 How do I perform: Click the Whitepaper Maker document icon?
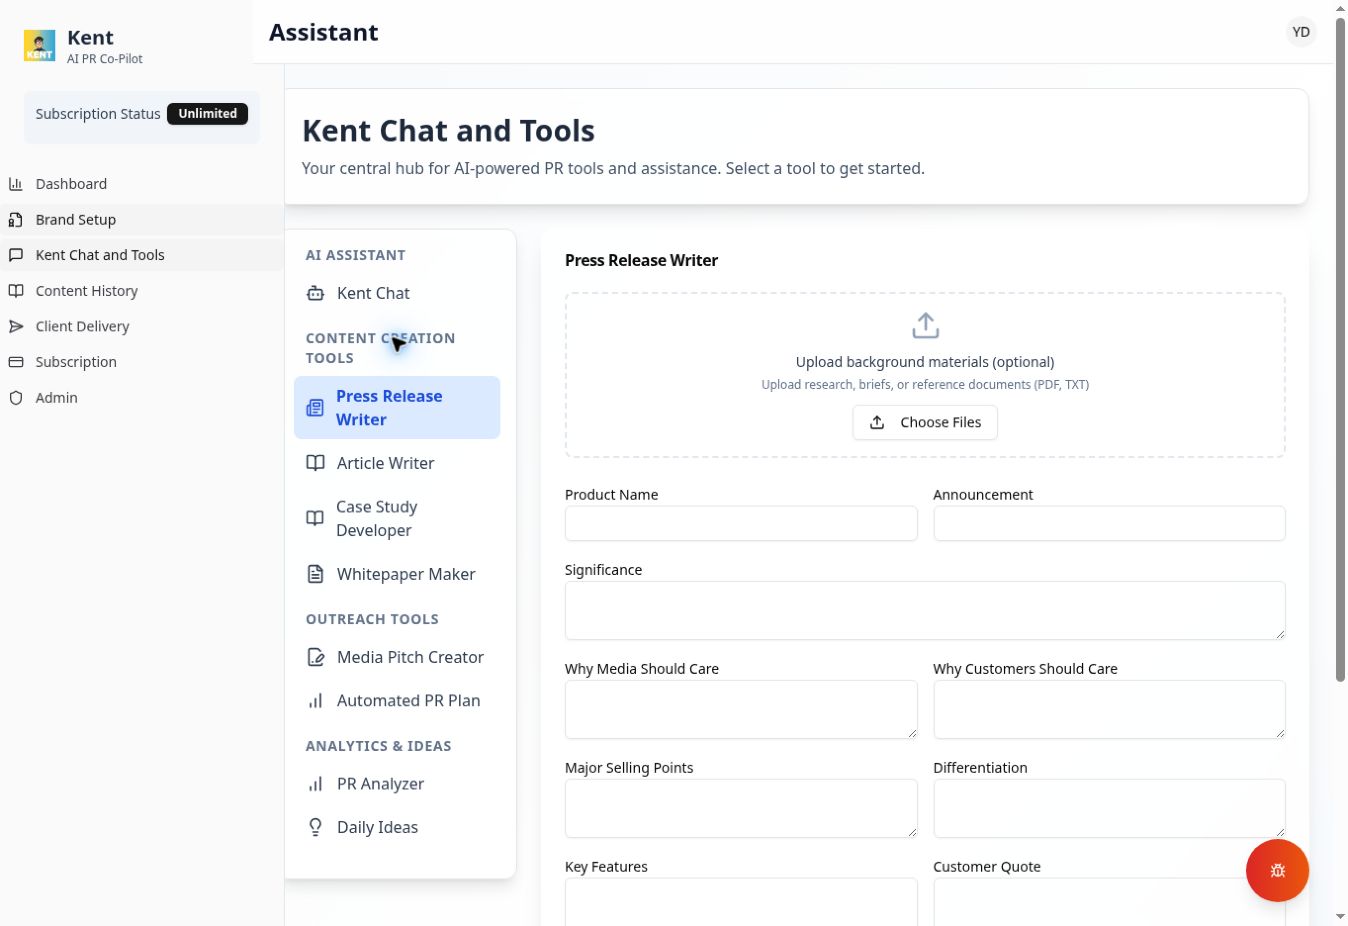tap(315, 574)
